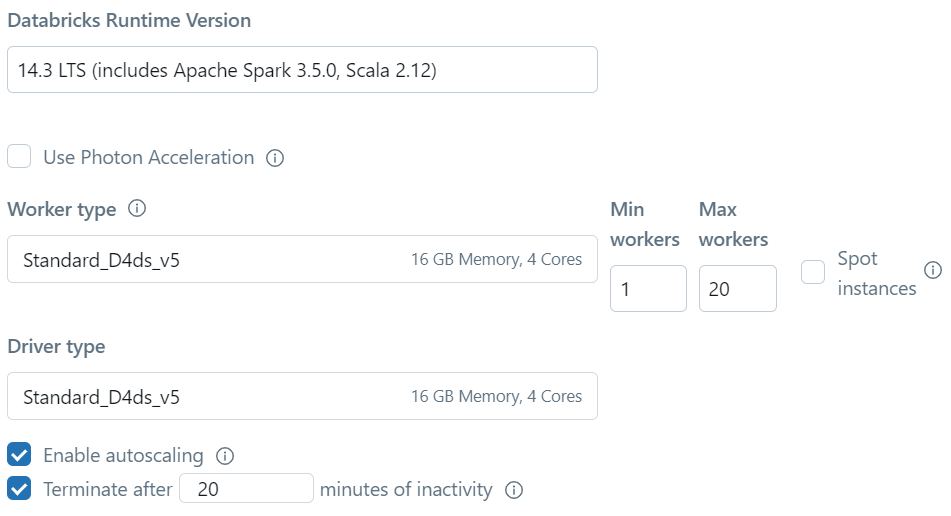Screen dimensions: 951x516
Task: Expand the Driver type dropdown
Action: tap(302, 396)
